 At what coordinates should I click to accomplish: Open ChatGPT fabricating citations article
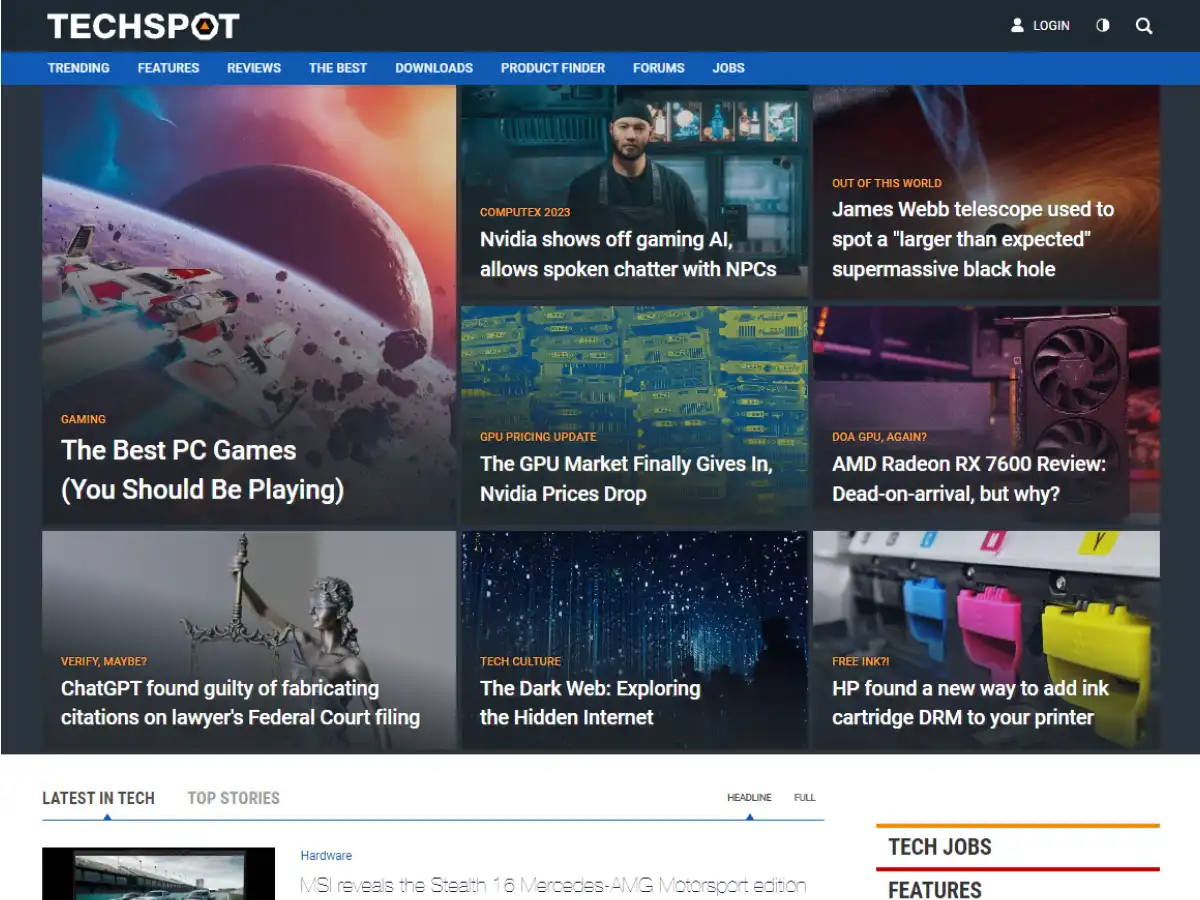[240, 702]
